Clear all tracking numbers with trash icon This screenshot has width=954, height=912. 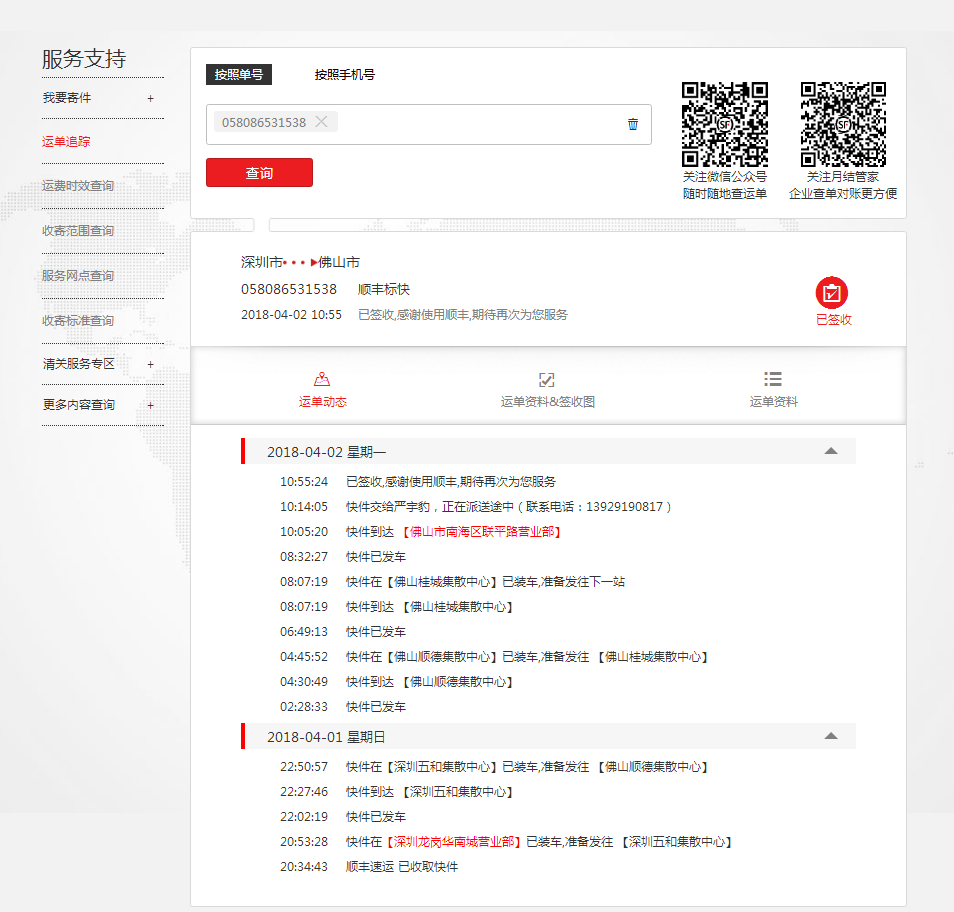633,124
